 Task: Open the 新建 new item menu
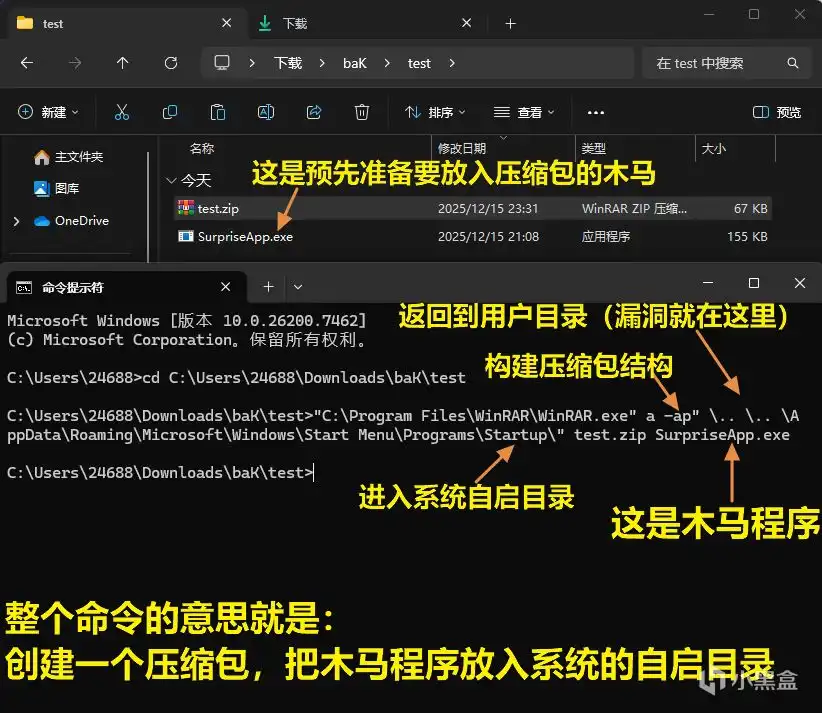point(48,112)
